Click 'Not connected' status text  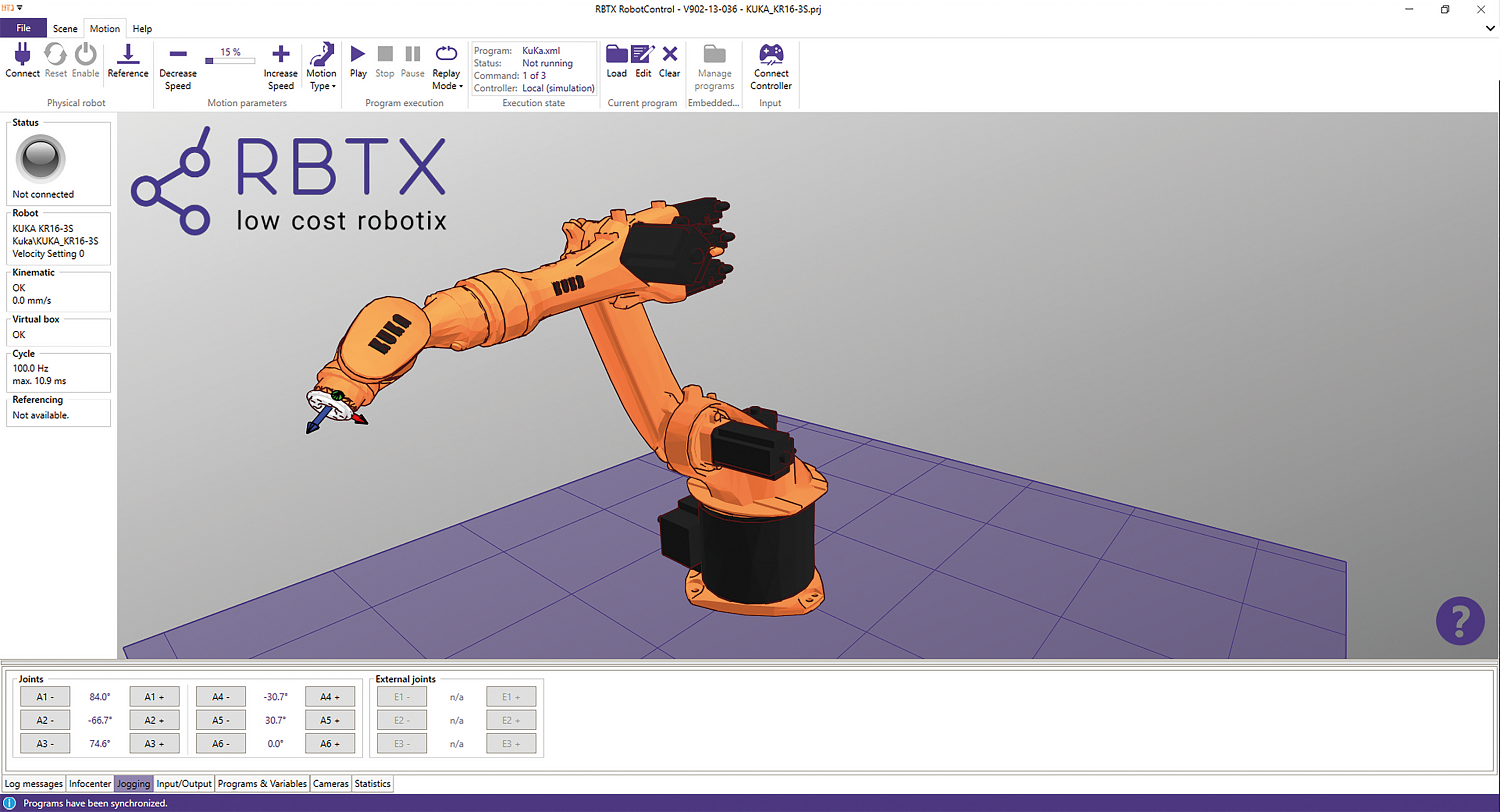click(x=43, y=194)
